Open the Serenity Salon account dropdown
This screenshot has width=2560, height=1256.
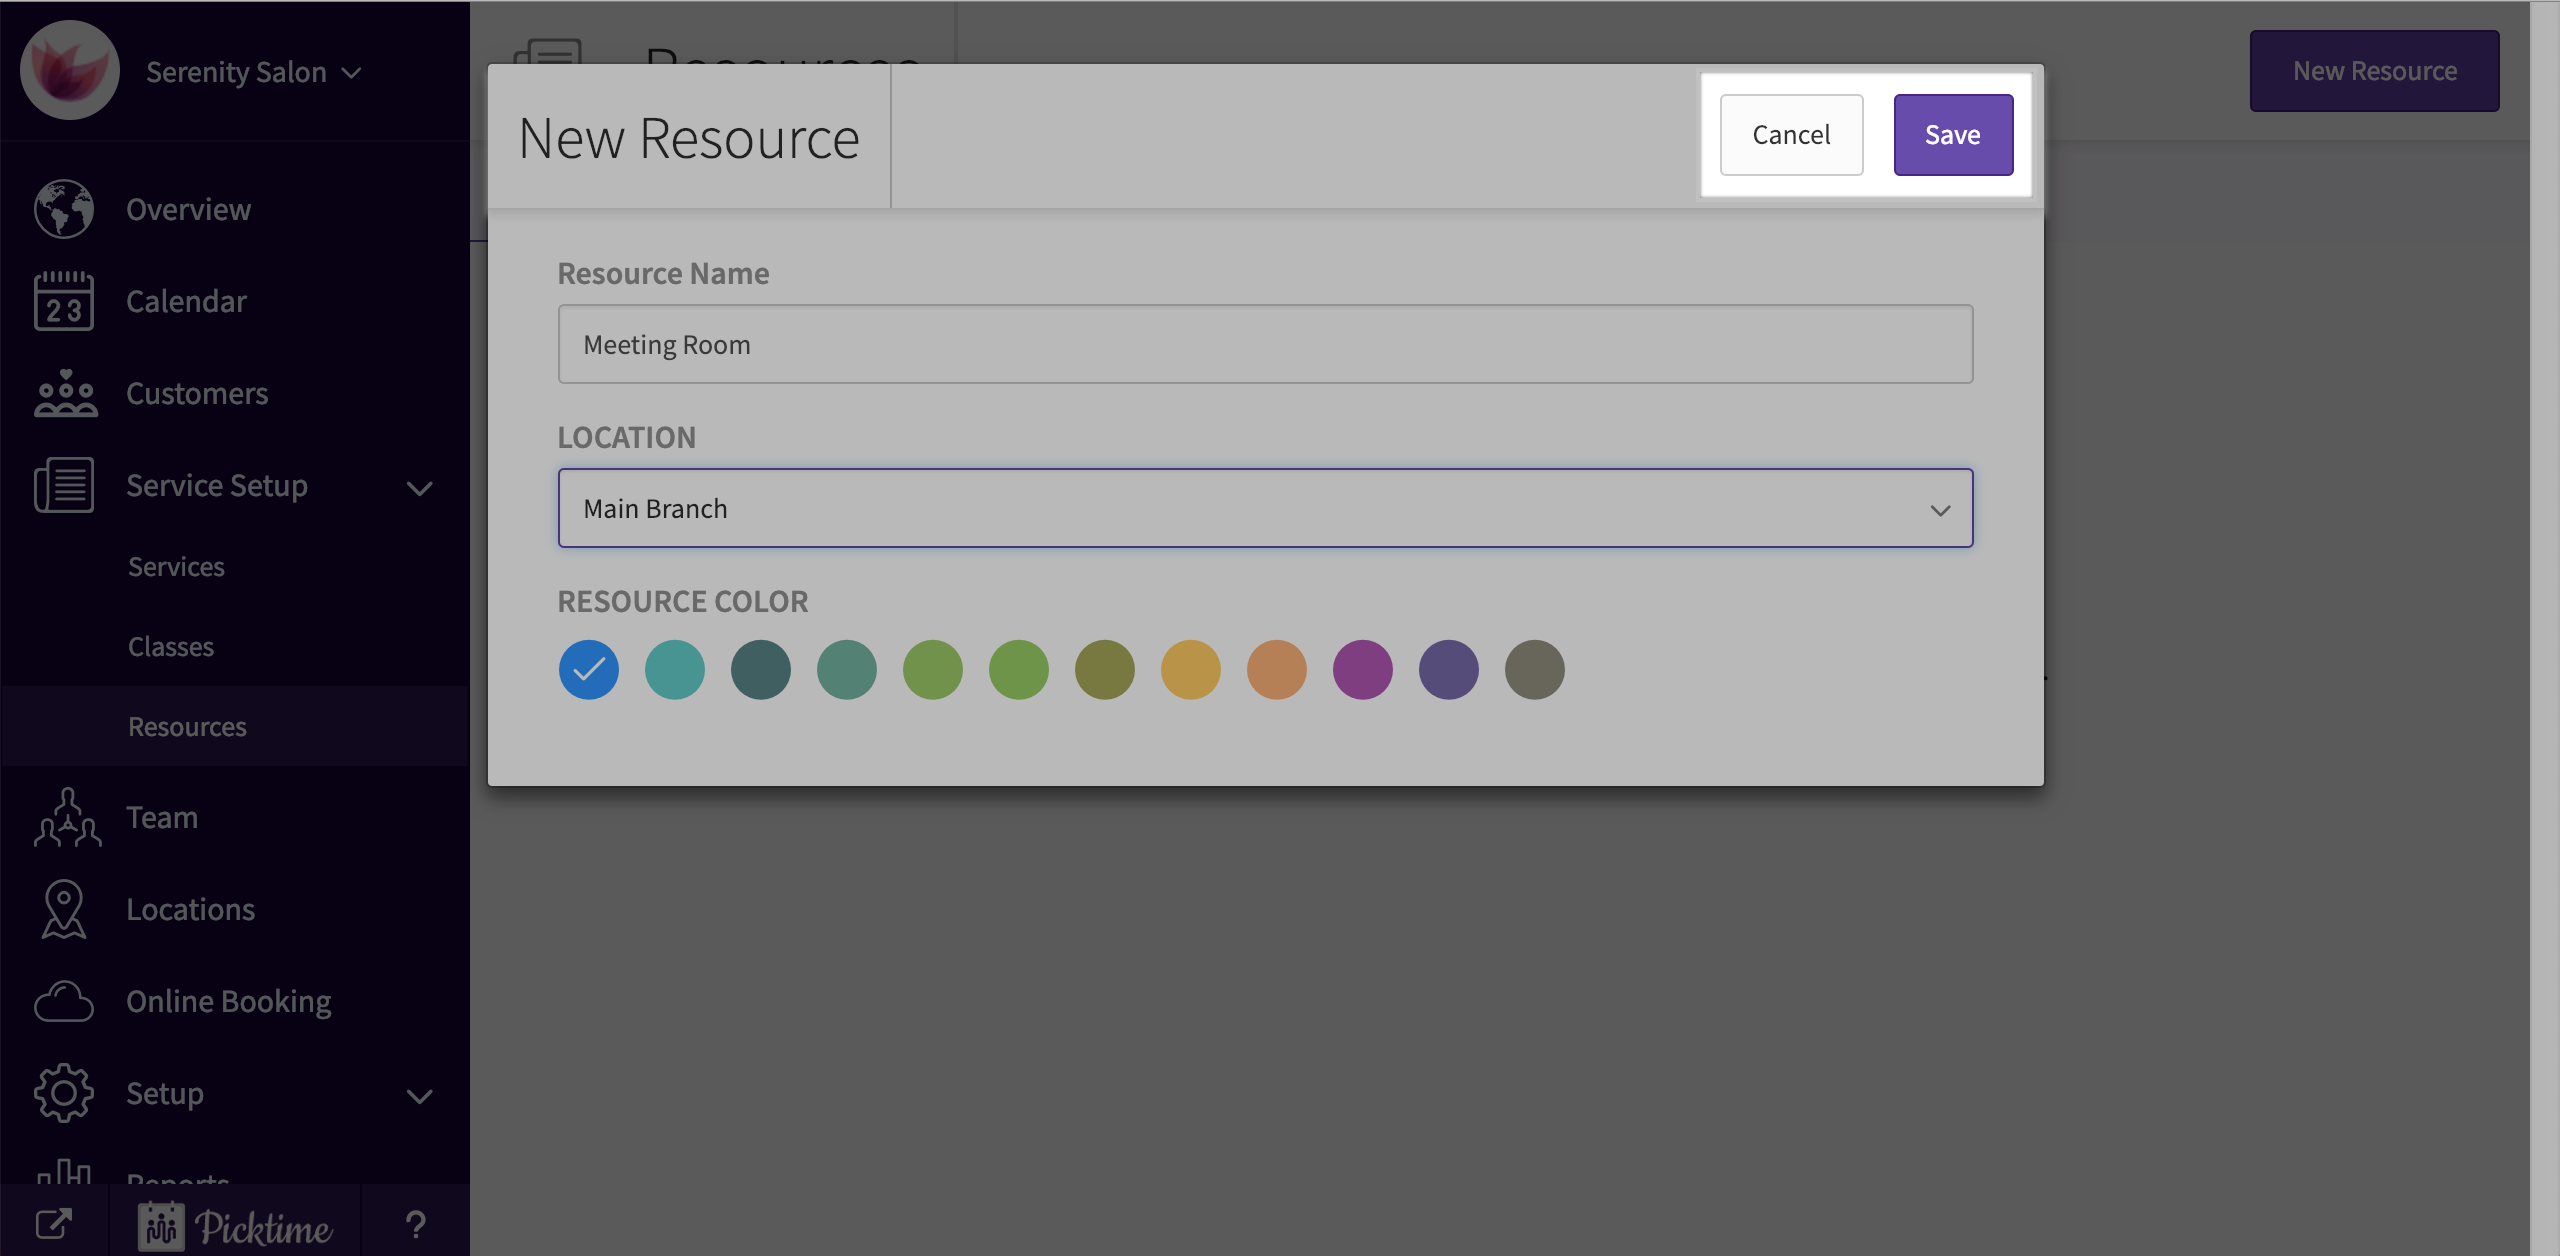click(253, 72)
